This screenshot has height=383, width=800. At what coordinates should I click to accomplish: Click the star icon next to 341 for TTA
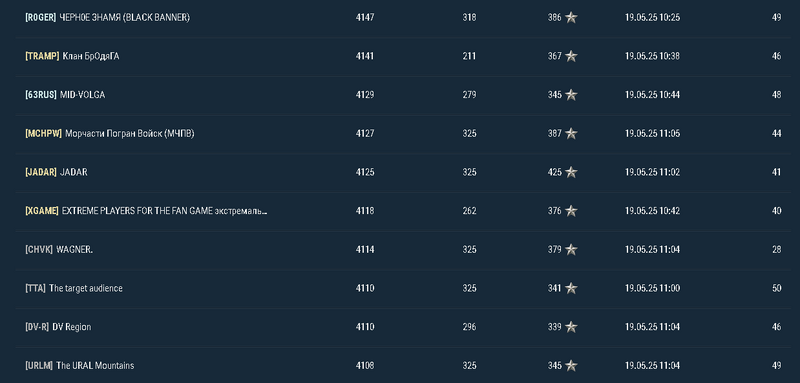click(x=571, y=288)
